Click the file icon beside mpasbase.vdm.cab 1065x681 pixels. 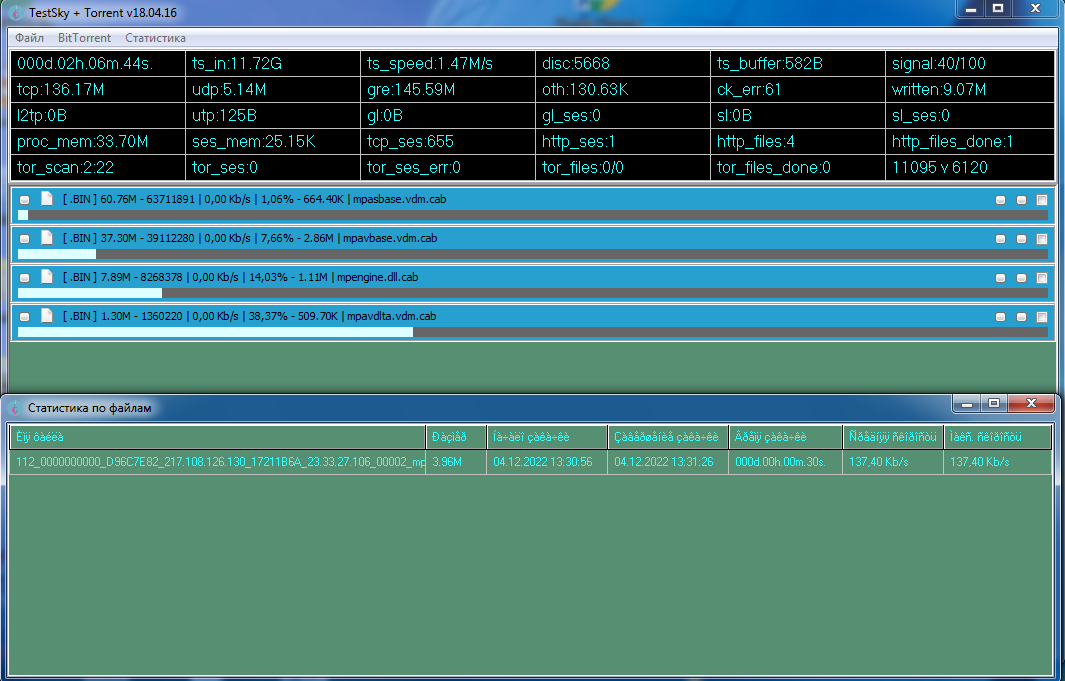(46, 199)
